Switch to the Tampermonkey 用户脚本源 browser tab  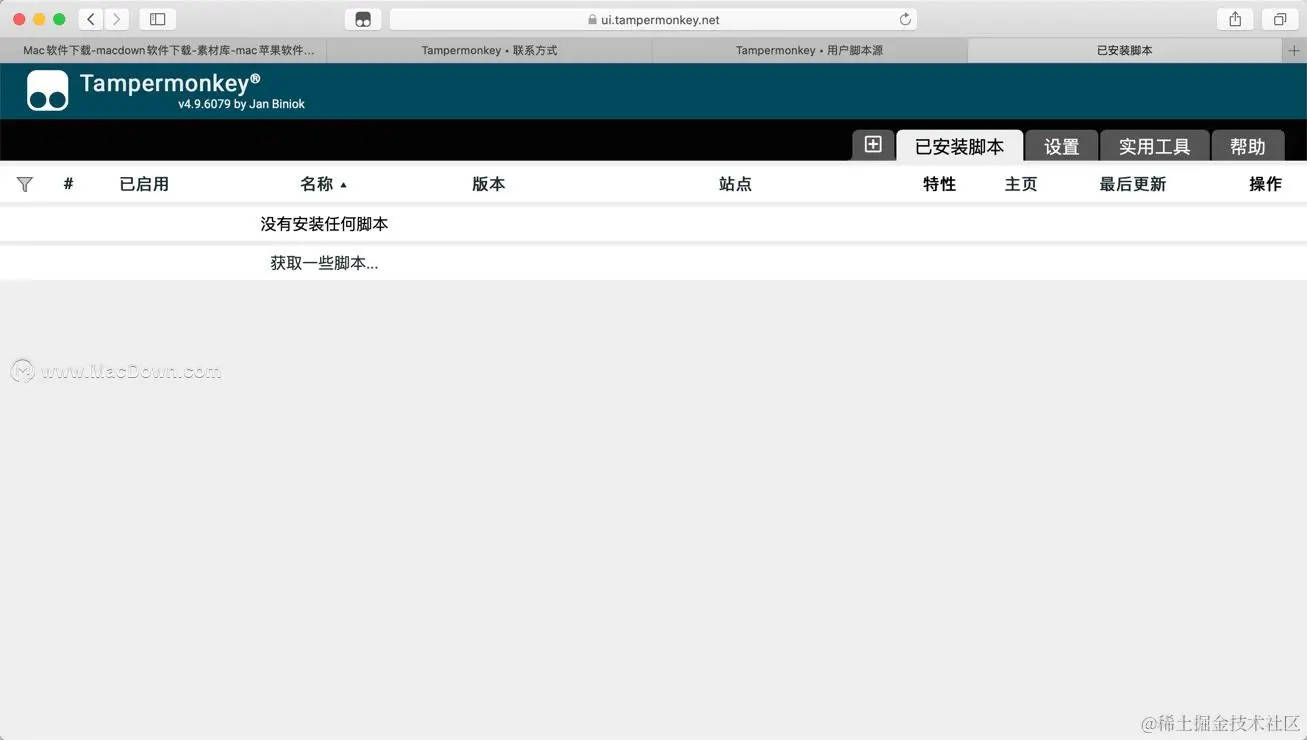(x=809, y=49)
